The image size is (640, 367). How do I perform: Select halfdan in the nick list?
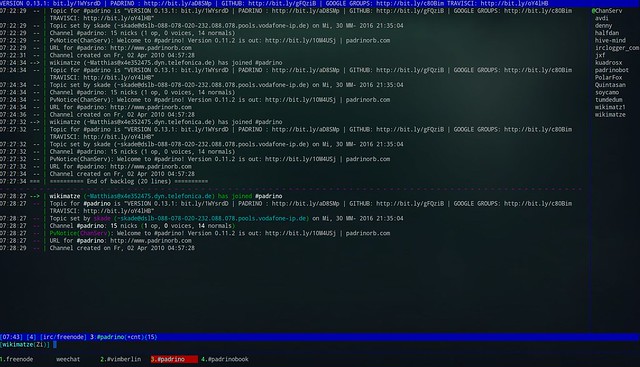coord(607,33)
